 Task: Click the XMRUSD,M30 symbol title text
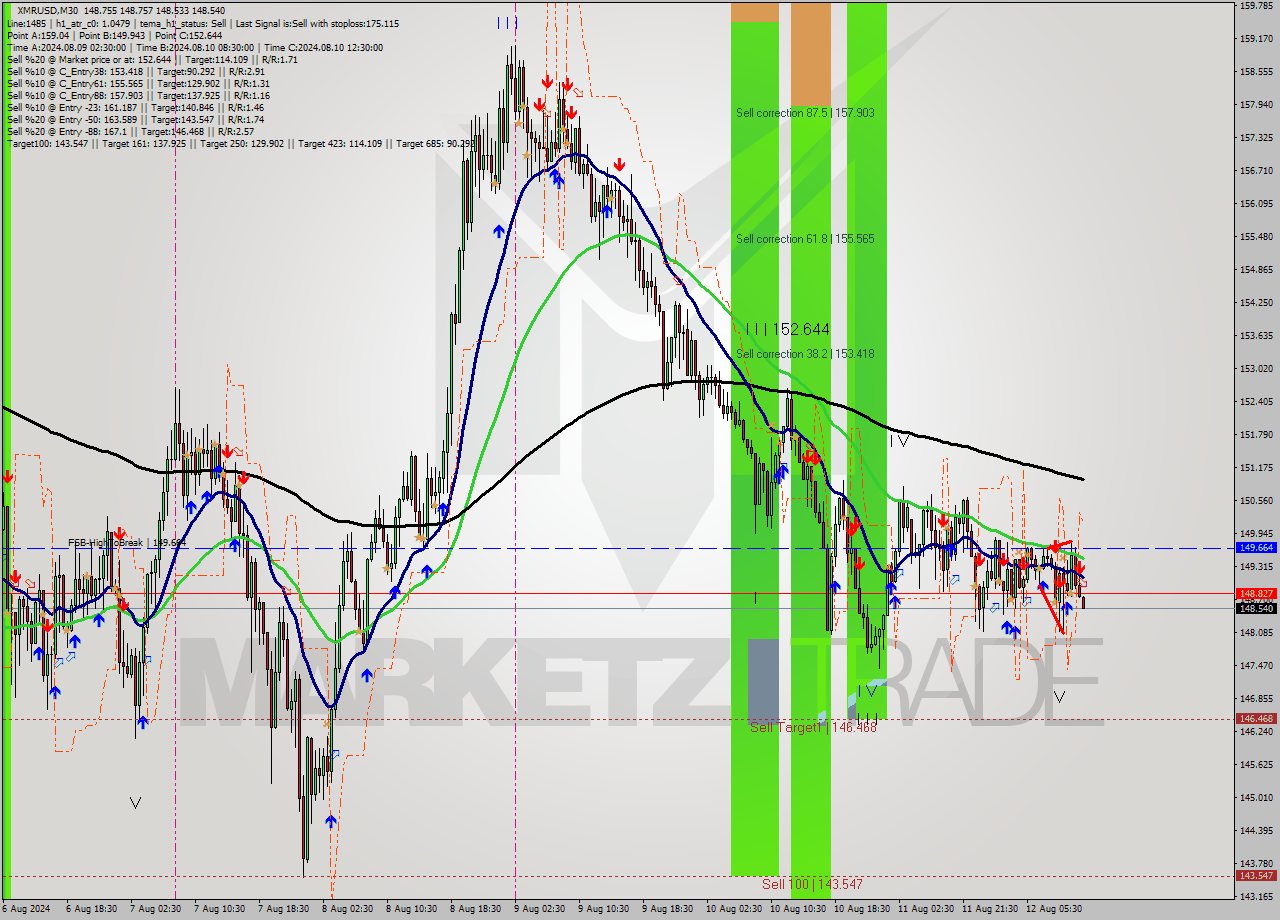46,11
